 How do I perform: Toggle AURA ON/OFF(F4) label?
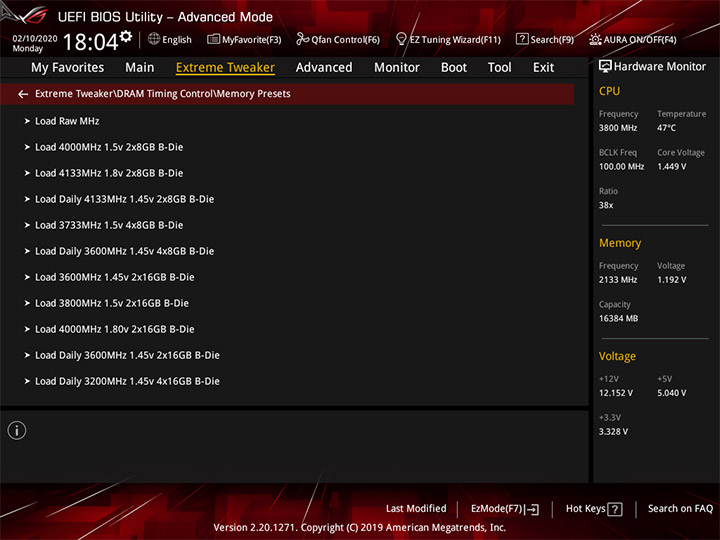tap(640, 40)
